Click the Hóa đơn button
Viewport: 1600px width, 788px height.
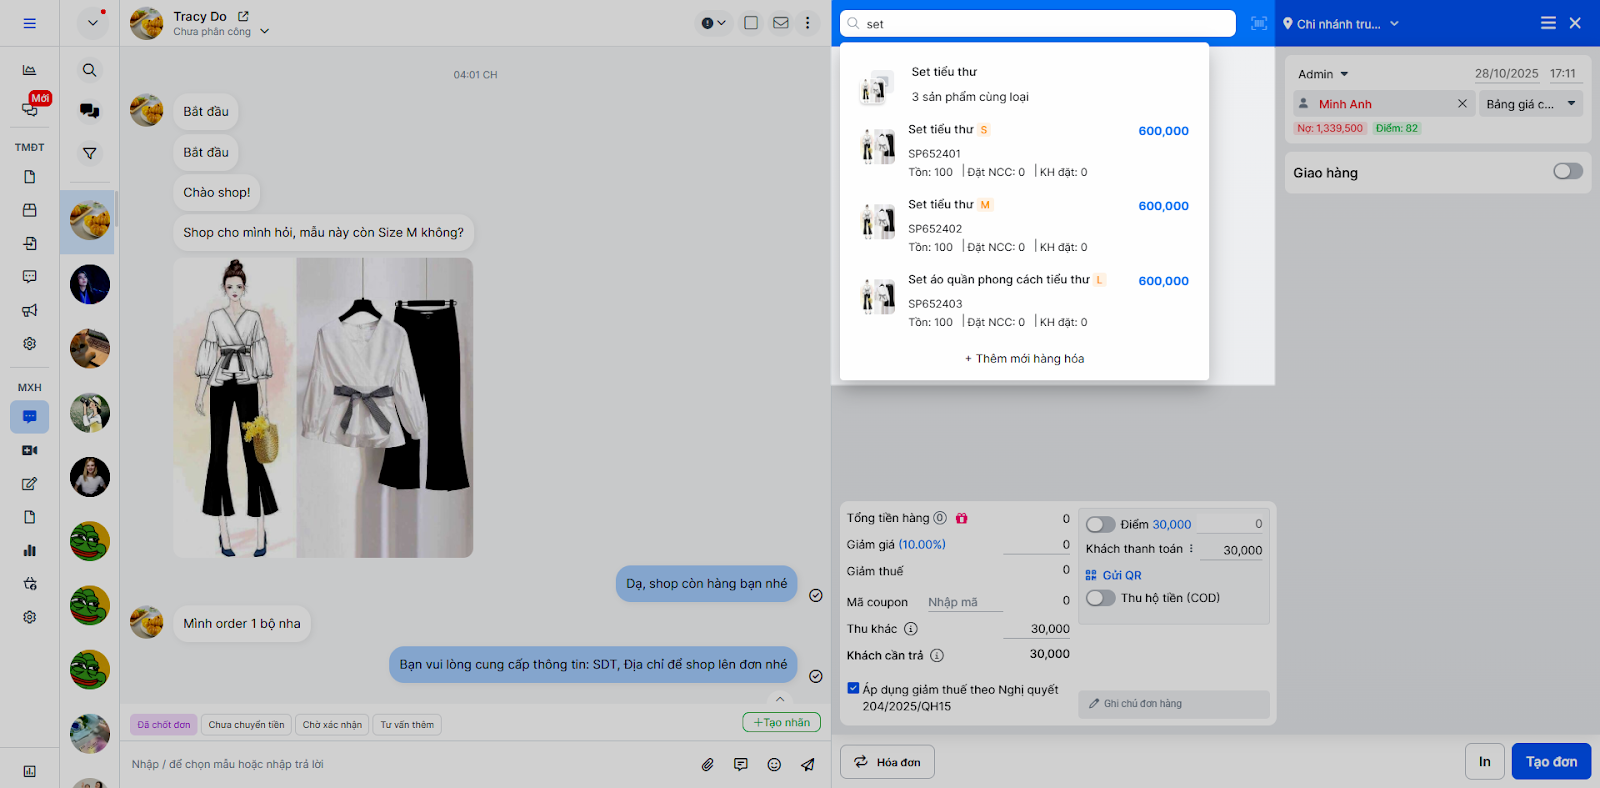887,762
